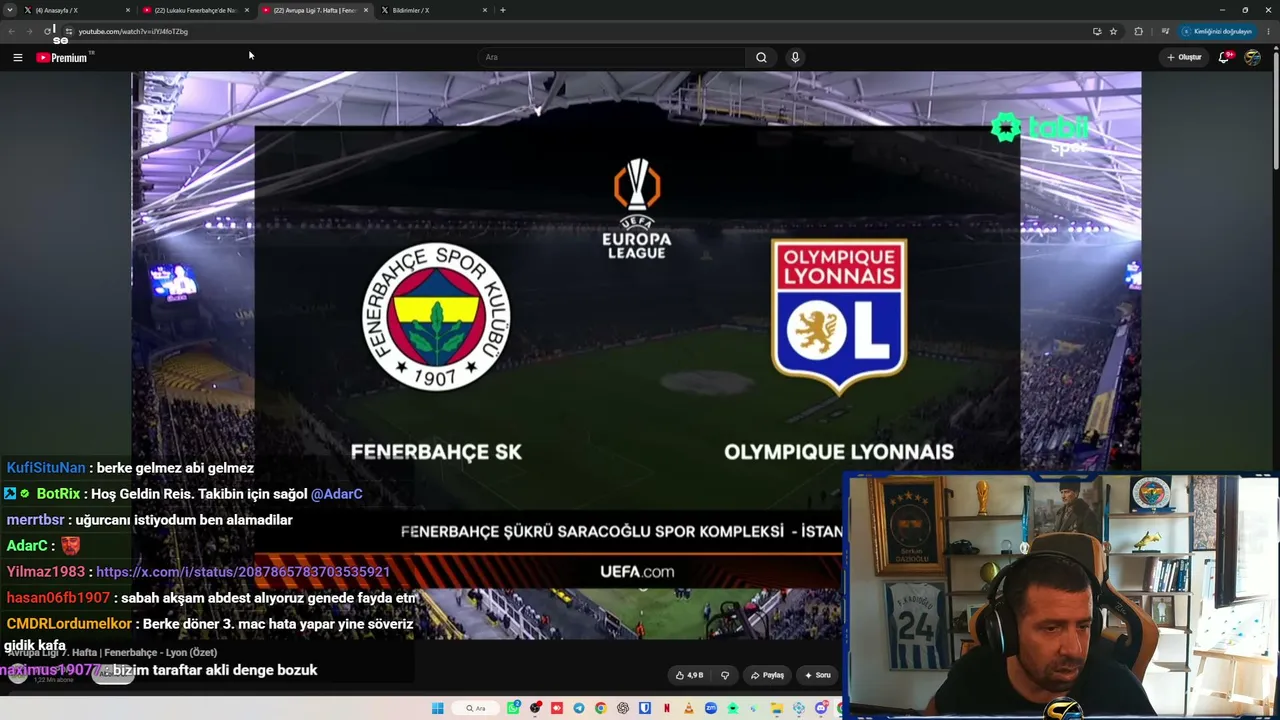Image resolution: width=1280 pixels, height=720 pixels.
Task: Click the YouTube 'Ara' search field
Action: [613, 57]
